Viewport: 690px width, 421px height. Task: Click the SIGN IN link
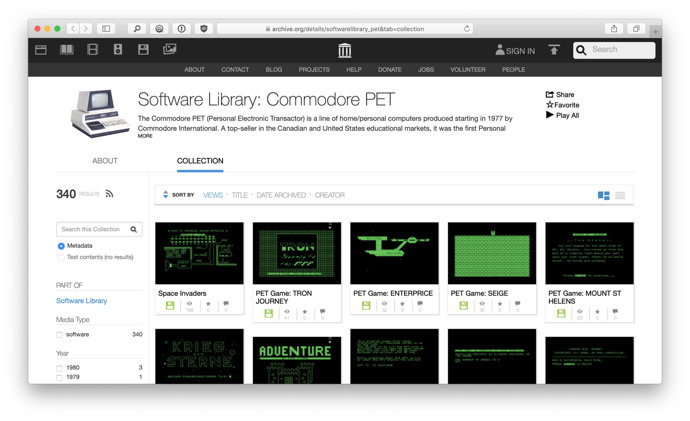point(515,50)
